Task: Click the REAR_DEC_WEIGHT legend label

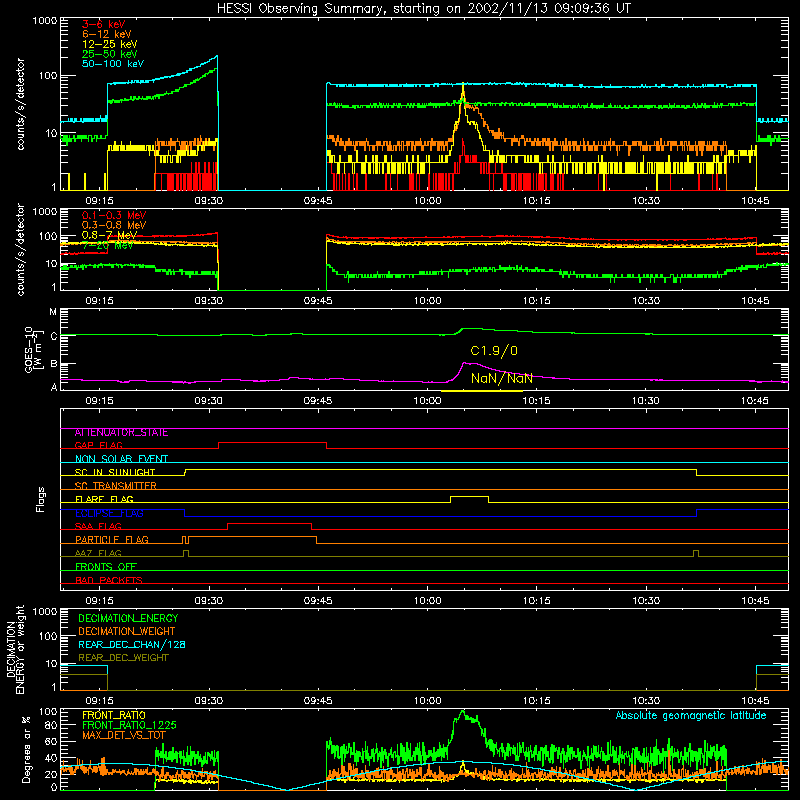Action: pyautogui.click(x=123, y=658)
